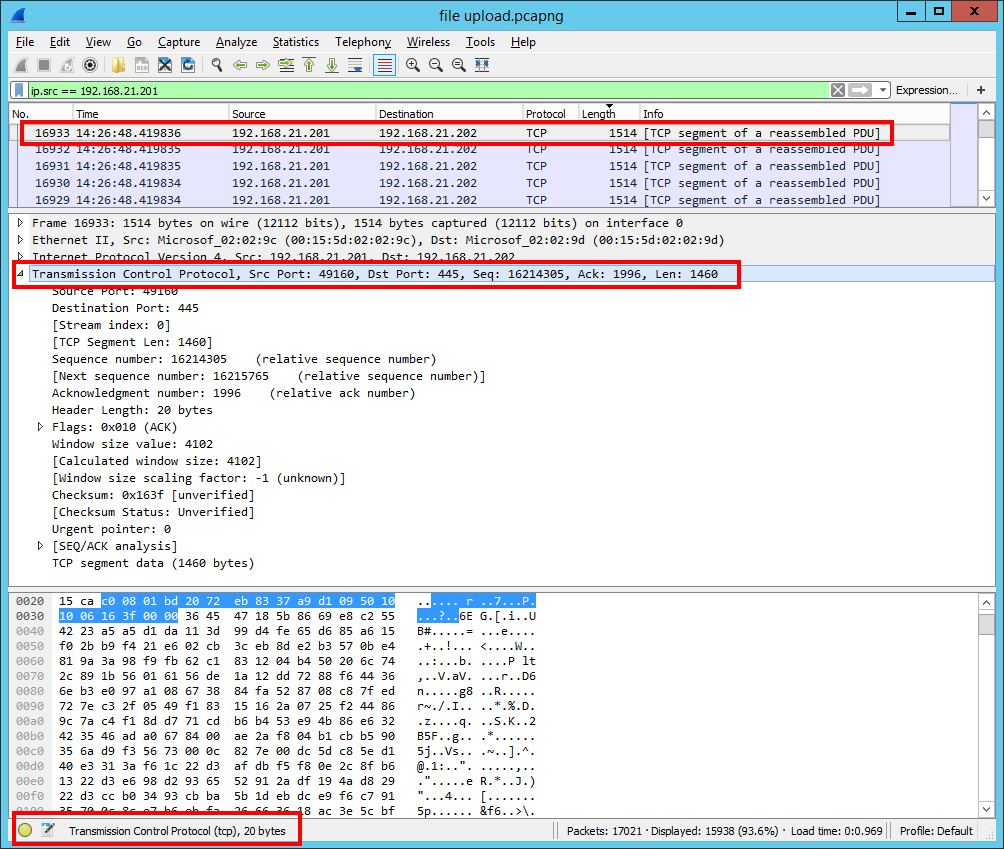The image size is (1004, 849).
Task: Expand the Flags: 0x010 (ACK) node
Action: pyautogui.click(x=40, y=427)
